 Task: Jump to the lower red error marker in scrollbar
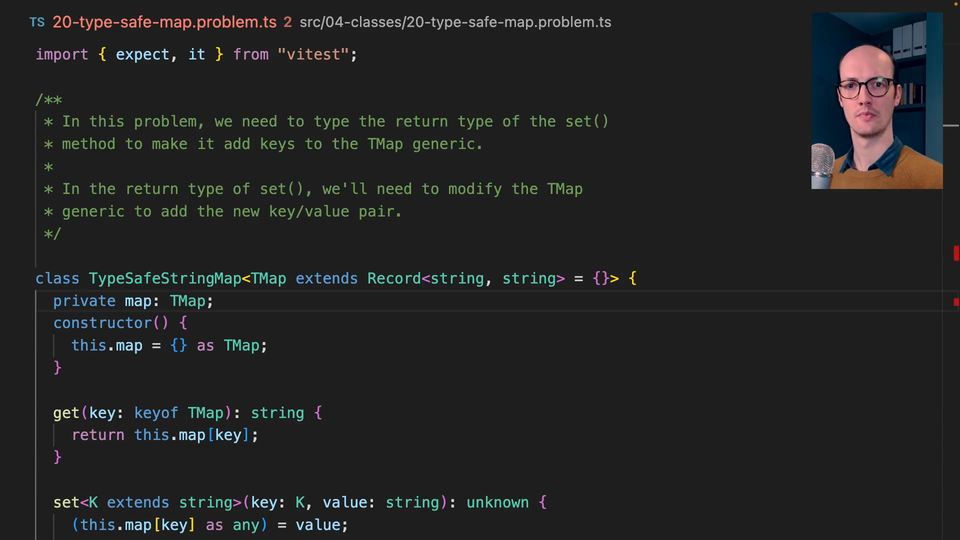(956, 301)
